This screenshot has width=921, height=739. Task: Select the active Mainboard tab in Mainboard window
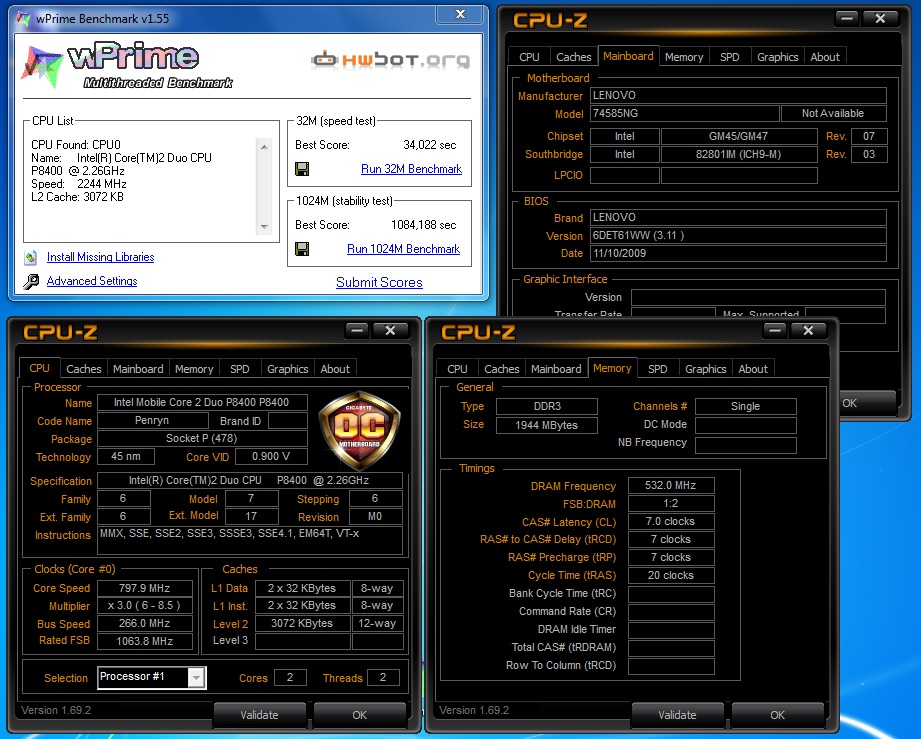(x=628, y=56)
